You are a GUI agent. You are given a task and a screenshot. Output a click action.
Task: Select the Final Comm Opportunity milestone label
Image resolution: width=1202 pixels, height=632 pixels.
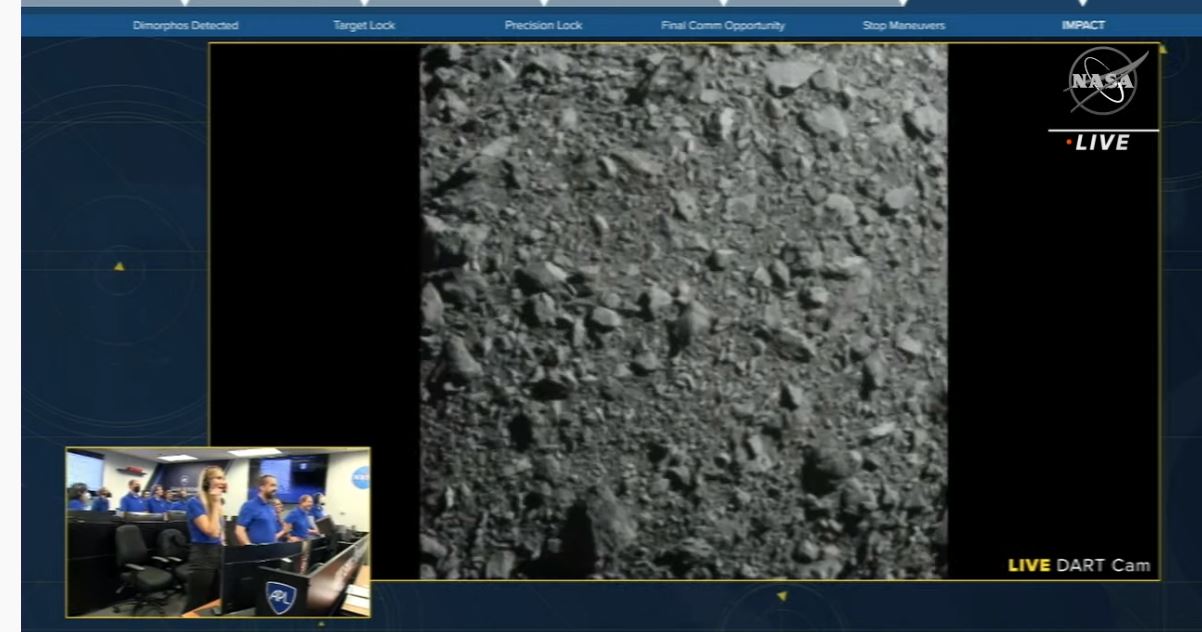click(723, 25)
